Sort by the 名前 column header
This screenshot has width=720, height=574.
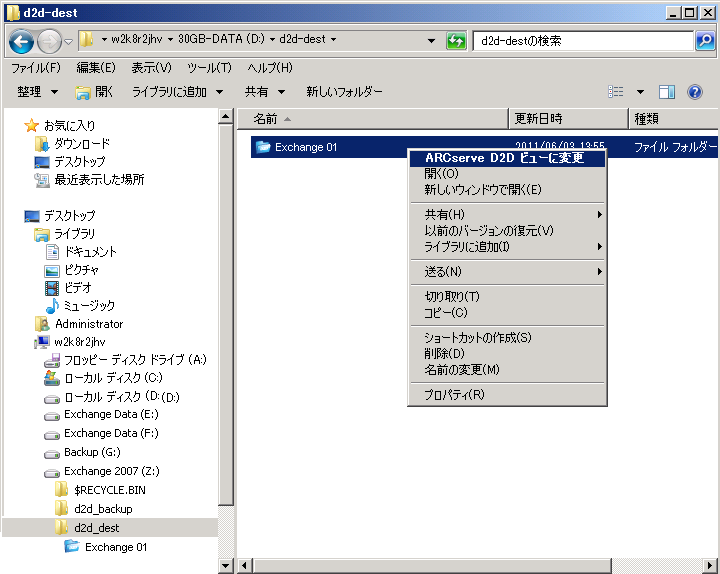click(x=372, y=119)
